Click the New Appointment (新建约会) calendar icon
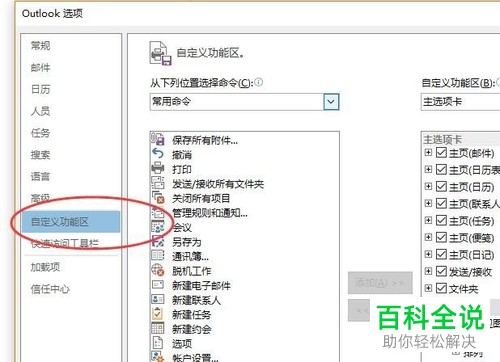 point(158,329)
